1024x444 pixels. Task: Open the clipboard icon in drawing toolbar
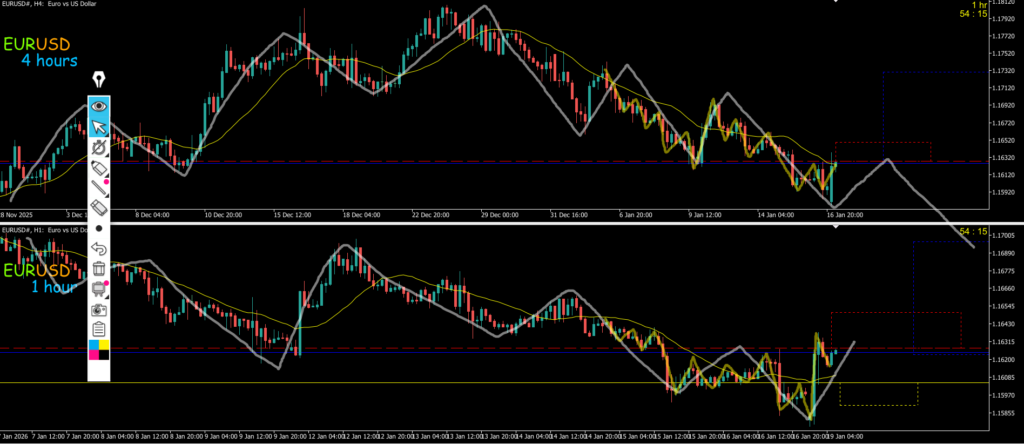tap(99, 329)
